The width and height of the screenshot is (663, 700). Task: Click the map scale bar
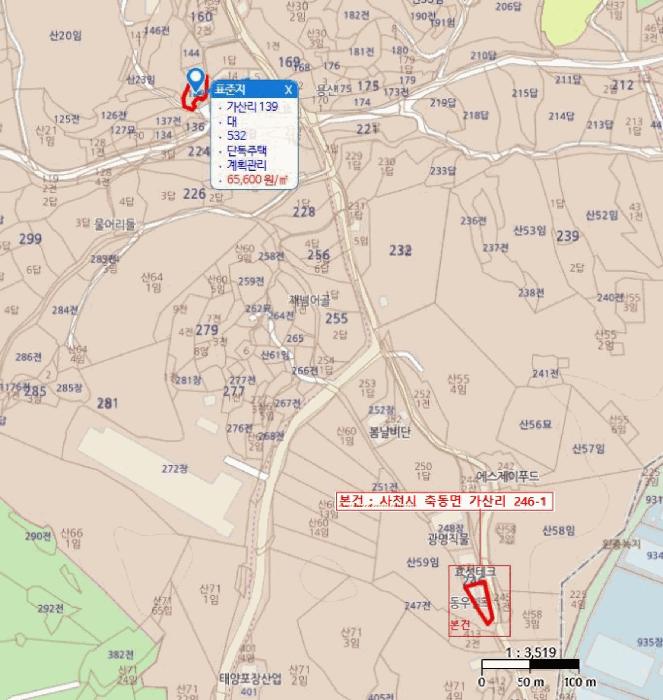(x=530, y=664)
